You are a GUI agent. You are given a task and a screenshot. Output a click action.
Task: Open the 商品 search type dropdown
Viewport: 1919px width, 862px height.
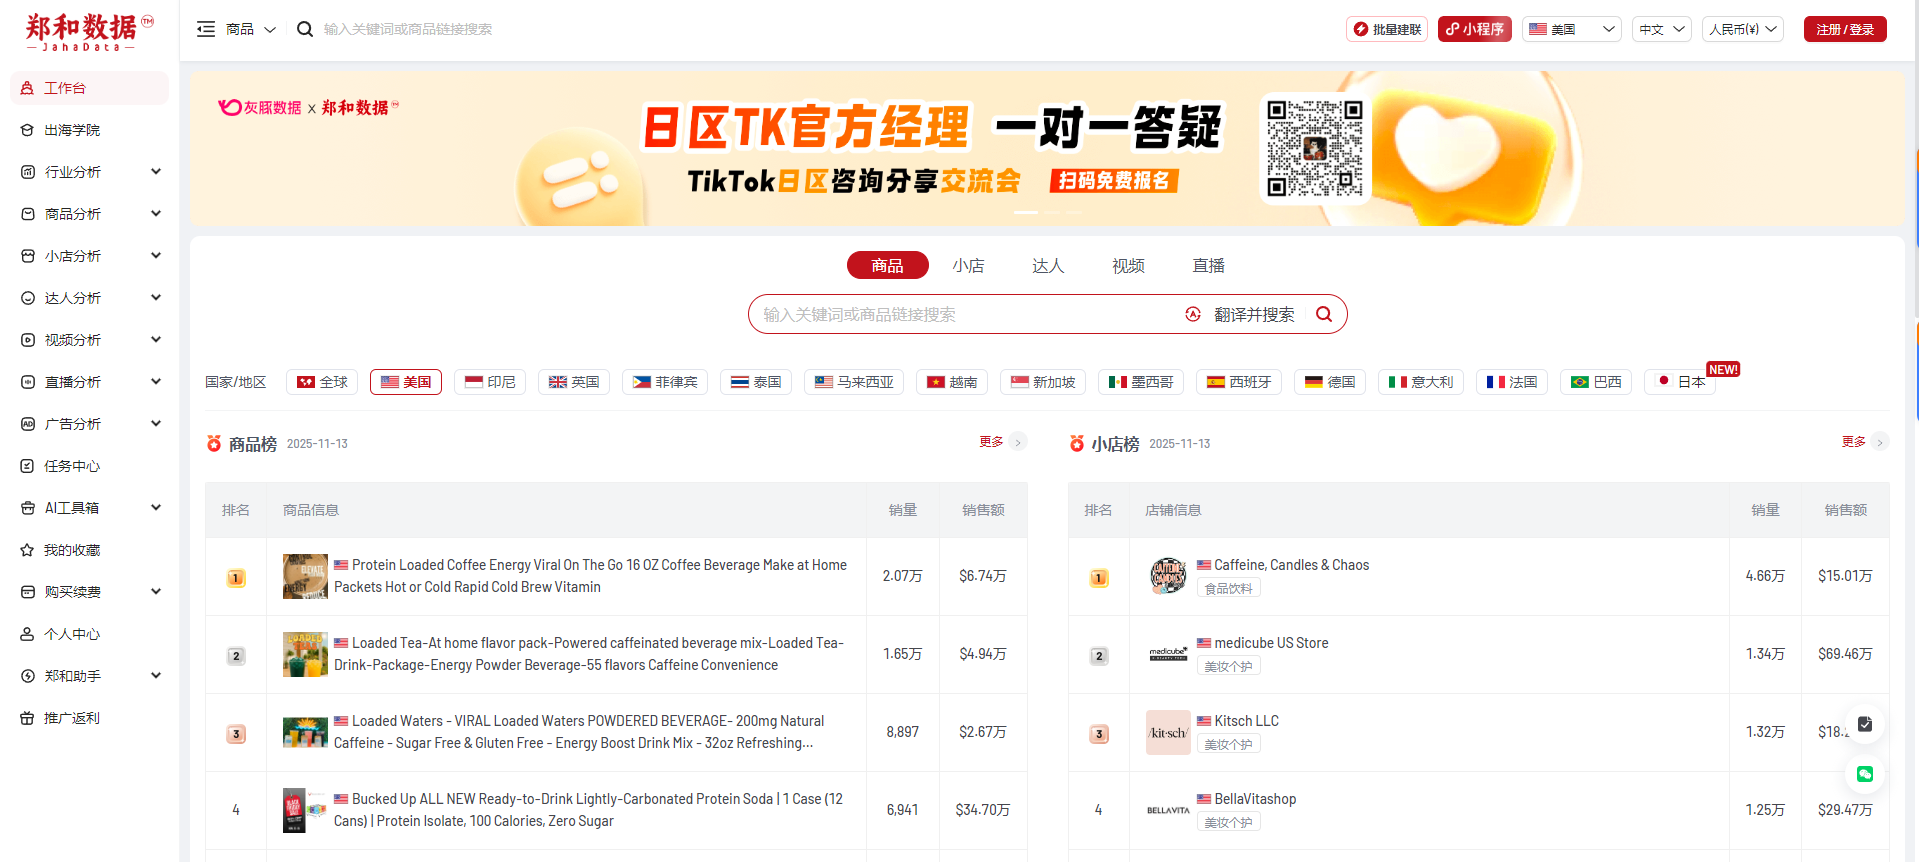(x=250, y=29)
